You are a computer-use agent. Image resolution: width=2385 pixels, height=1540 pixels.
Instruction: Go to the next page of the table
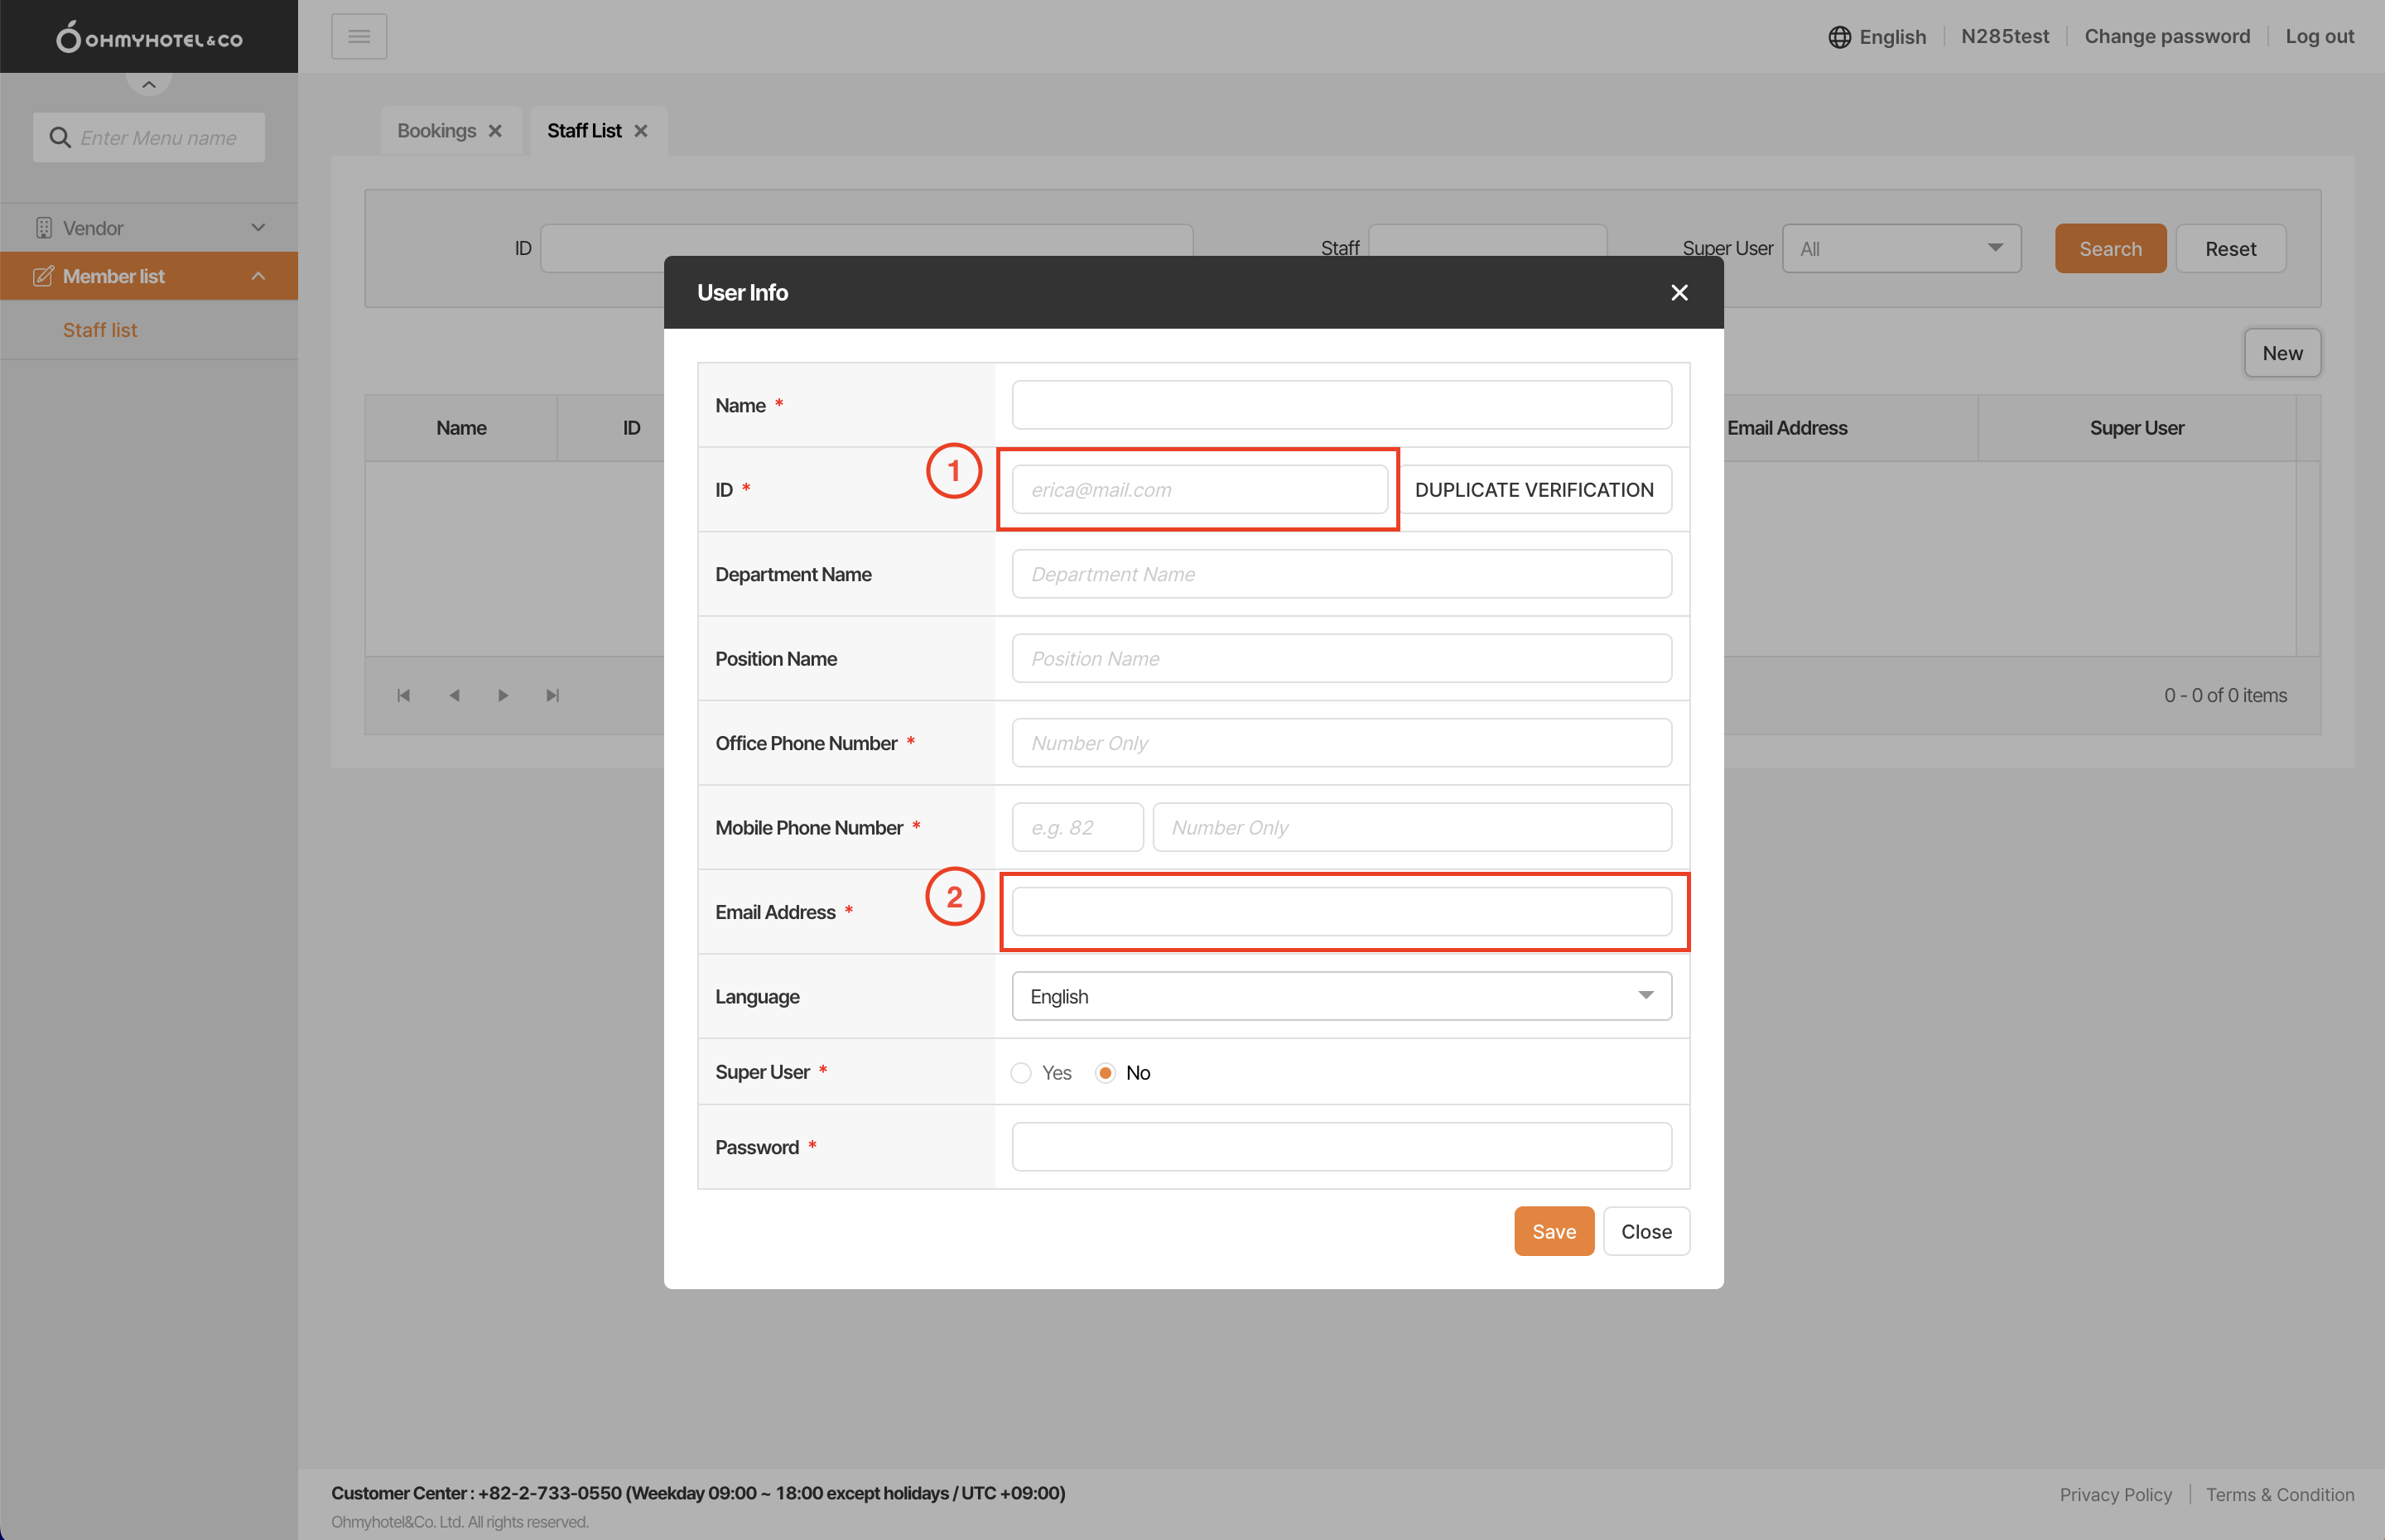(x=503, y=695)
